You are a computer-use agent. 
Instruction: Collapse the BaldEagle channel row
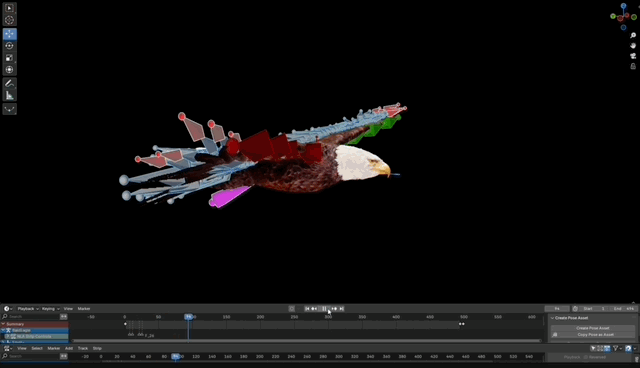tap(3, 330)
